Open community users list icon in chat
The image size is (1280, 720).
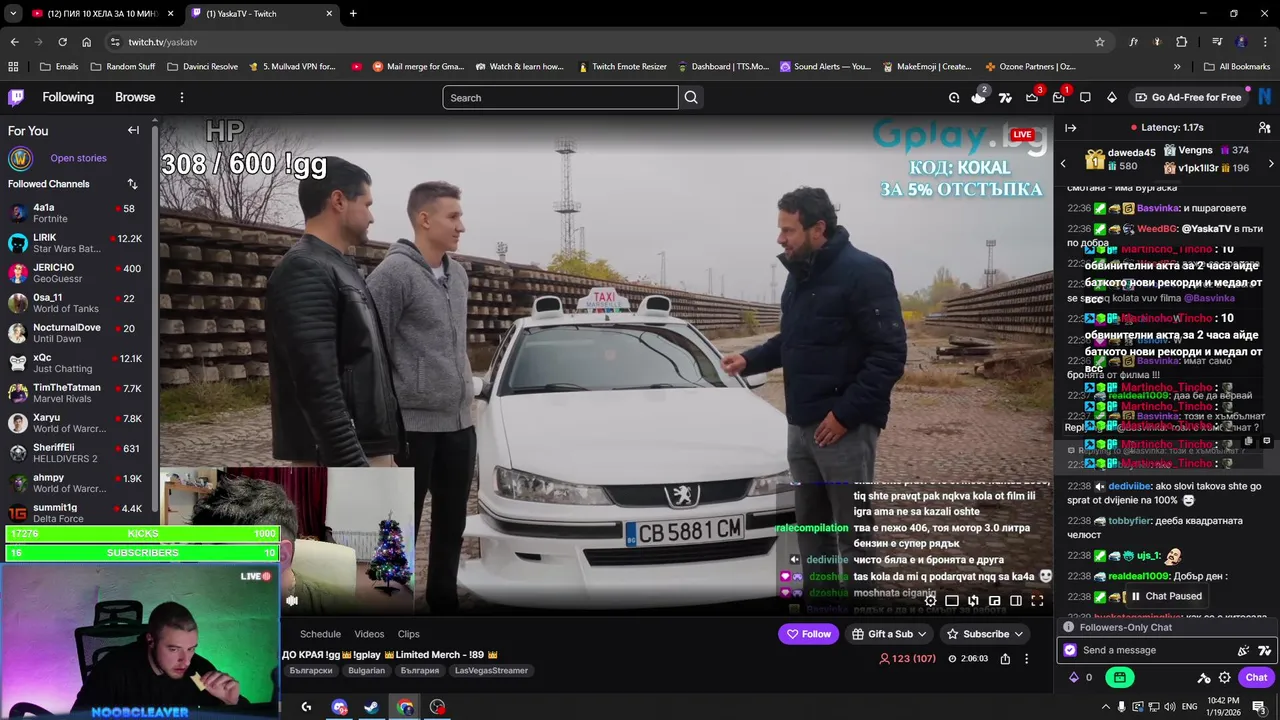1264,128
